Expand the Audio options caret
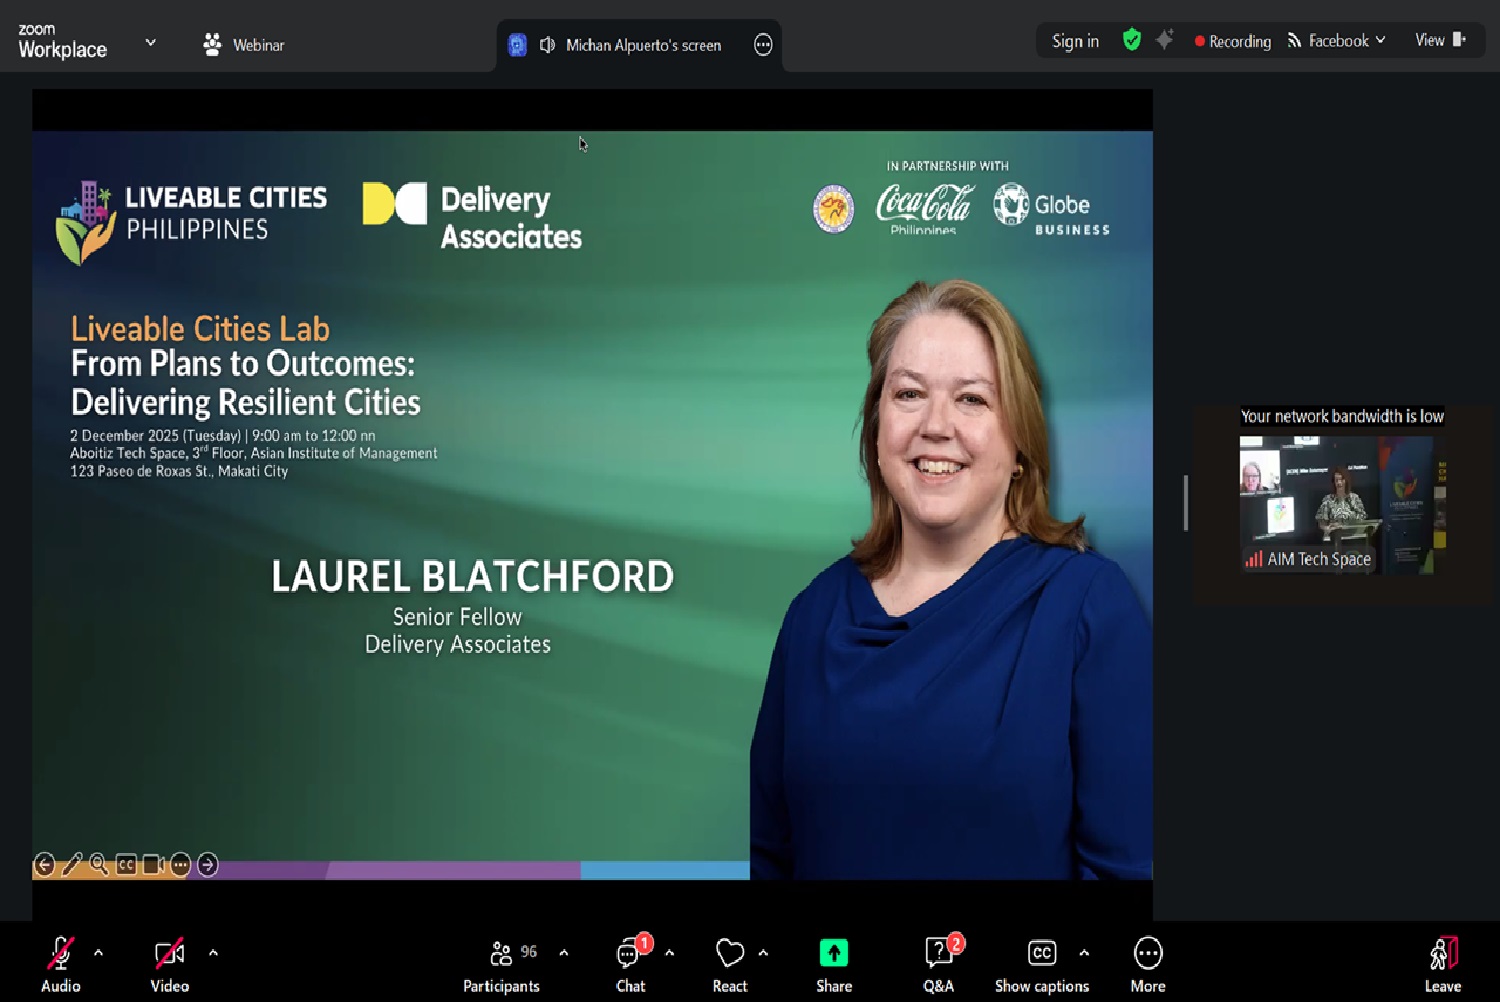 tap(98, 953)
